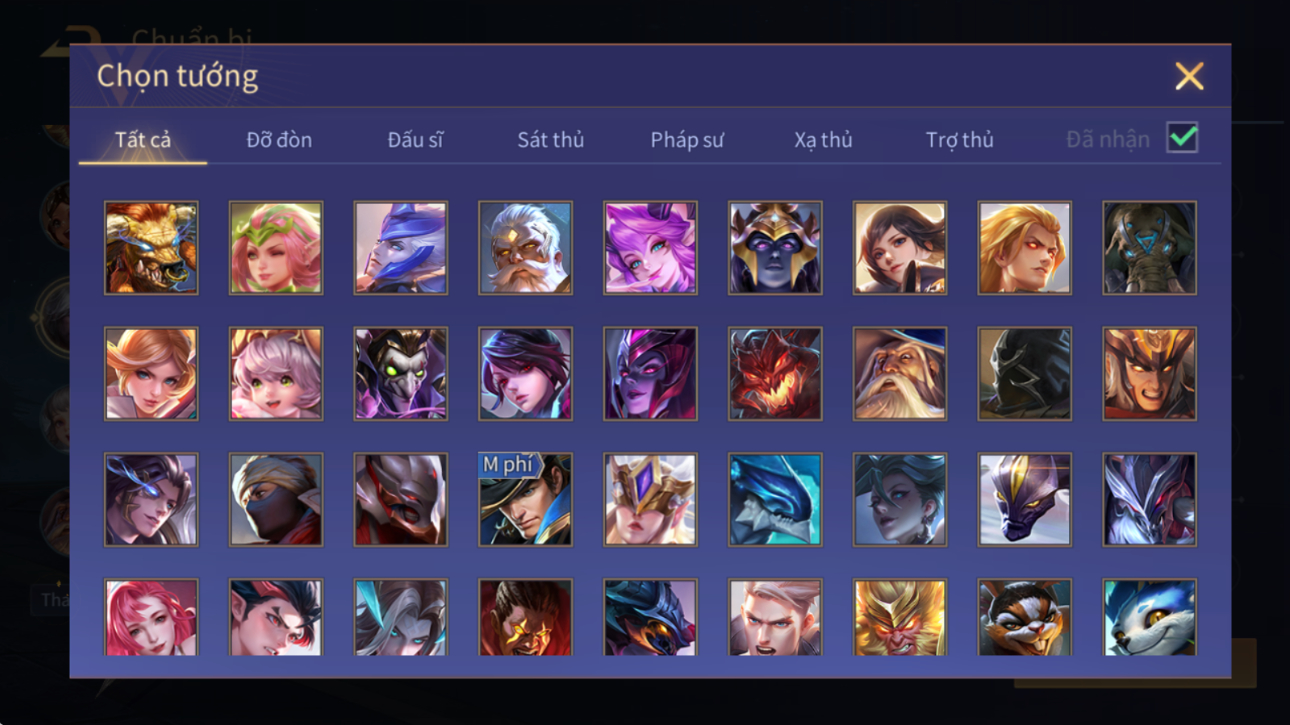Viewport: 1290px width, 725px height.
Task: Pick the wizard with blue hat portrait
Action: (900, 374)
